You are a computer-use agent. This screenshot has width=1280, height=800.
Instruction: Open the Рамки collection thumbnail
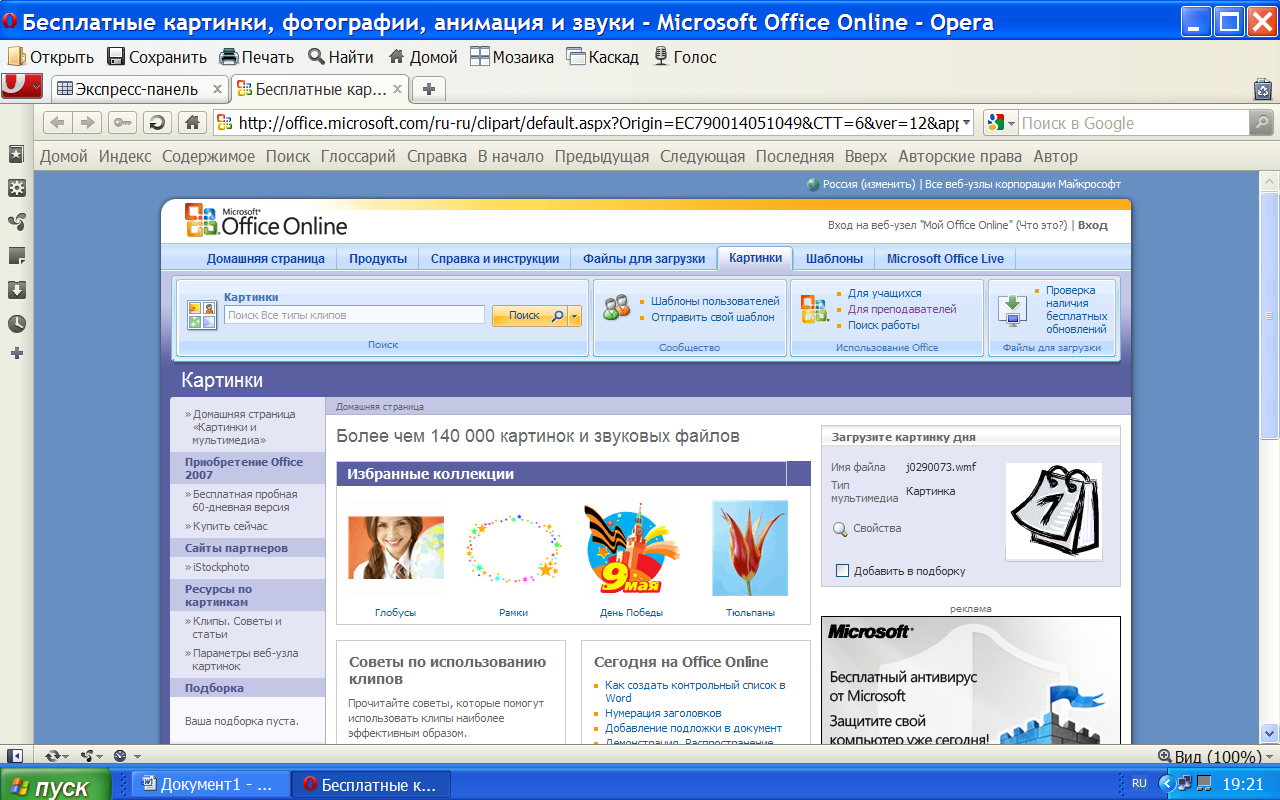tap(513, 548)
